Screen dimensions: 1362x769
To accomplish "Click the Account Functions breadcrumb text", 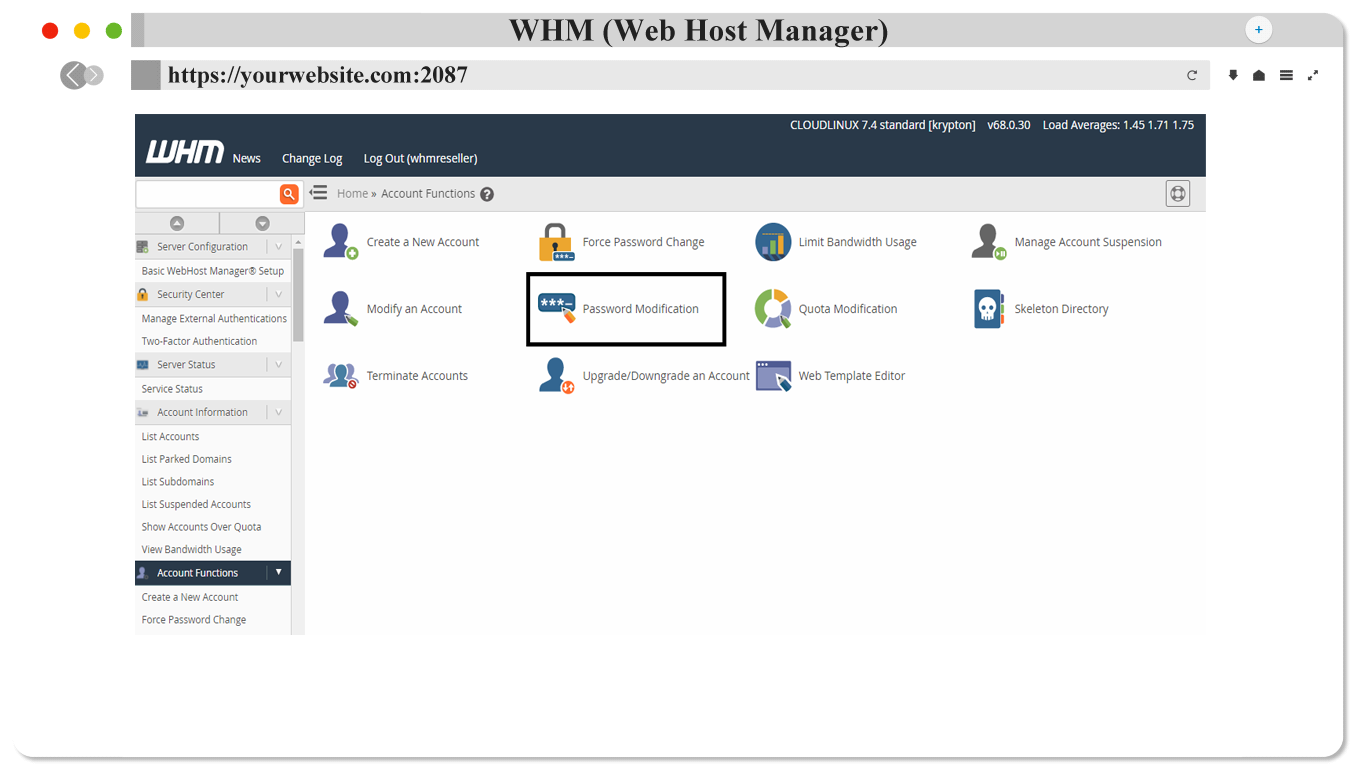I will 428,194.
